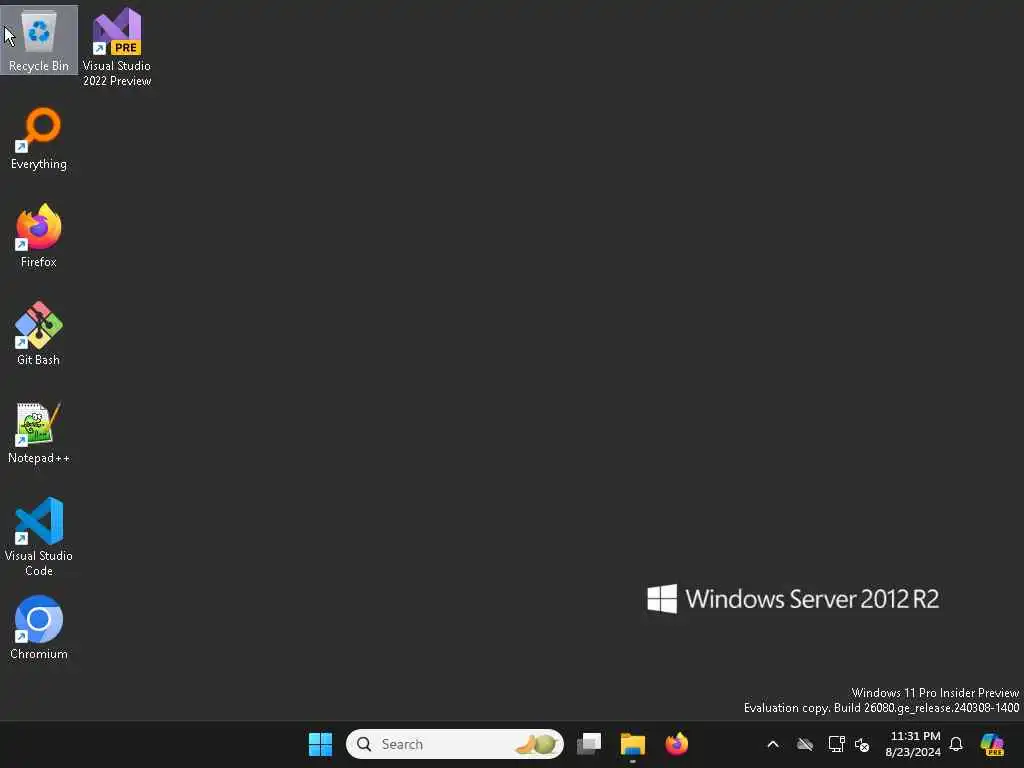Image resolution: width=1024 pixels, height=768 pixels.
Task: Open the notification bell
Action: (x=956, y=744)
